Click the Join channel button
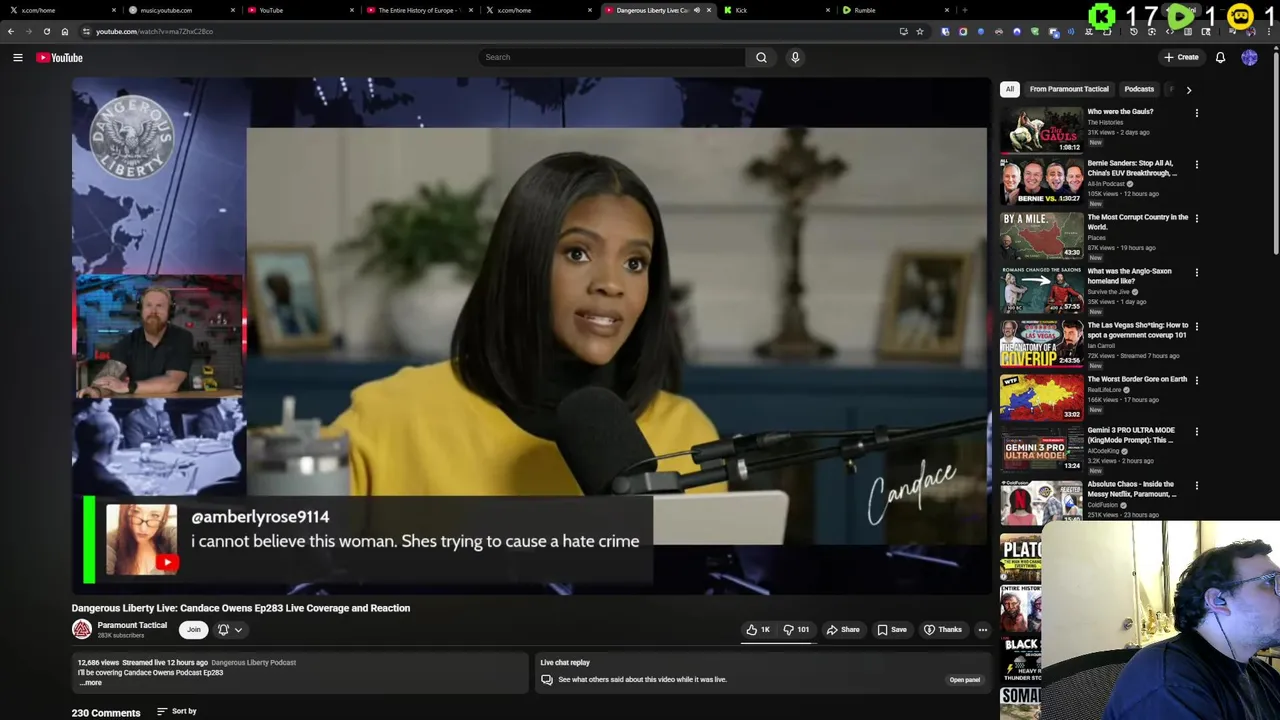Screen dimensions: 1280x720 click(194, 629)
